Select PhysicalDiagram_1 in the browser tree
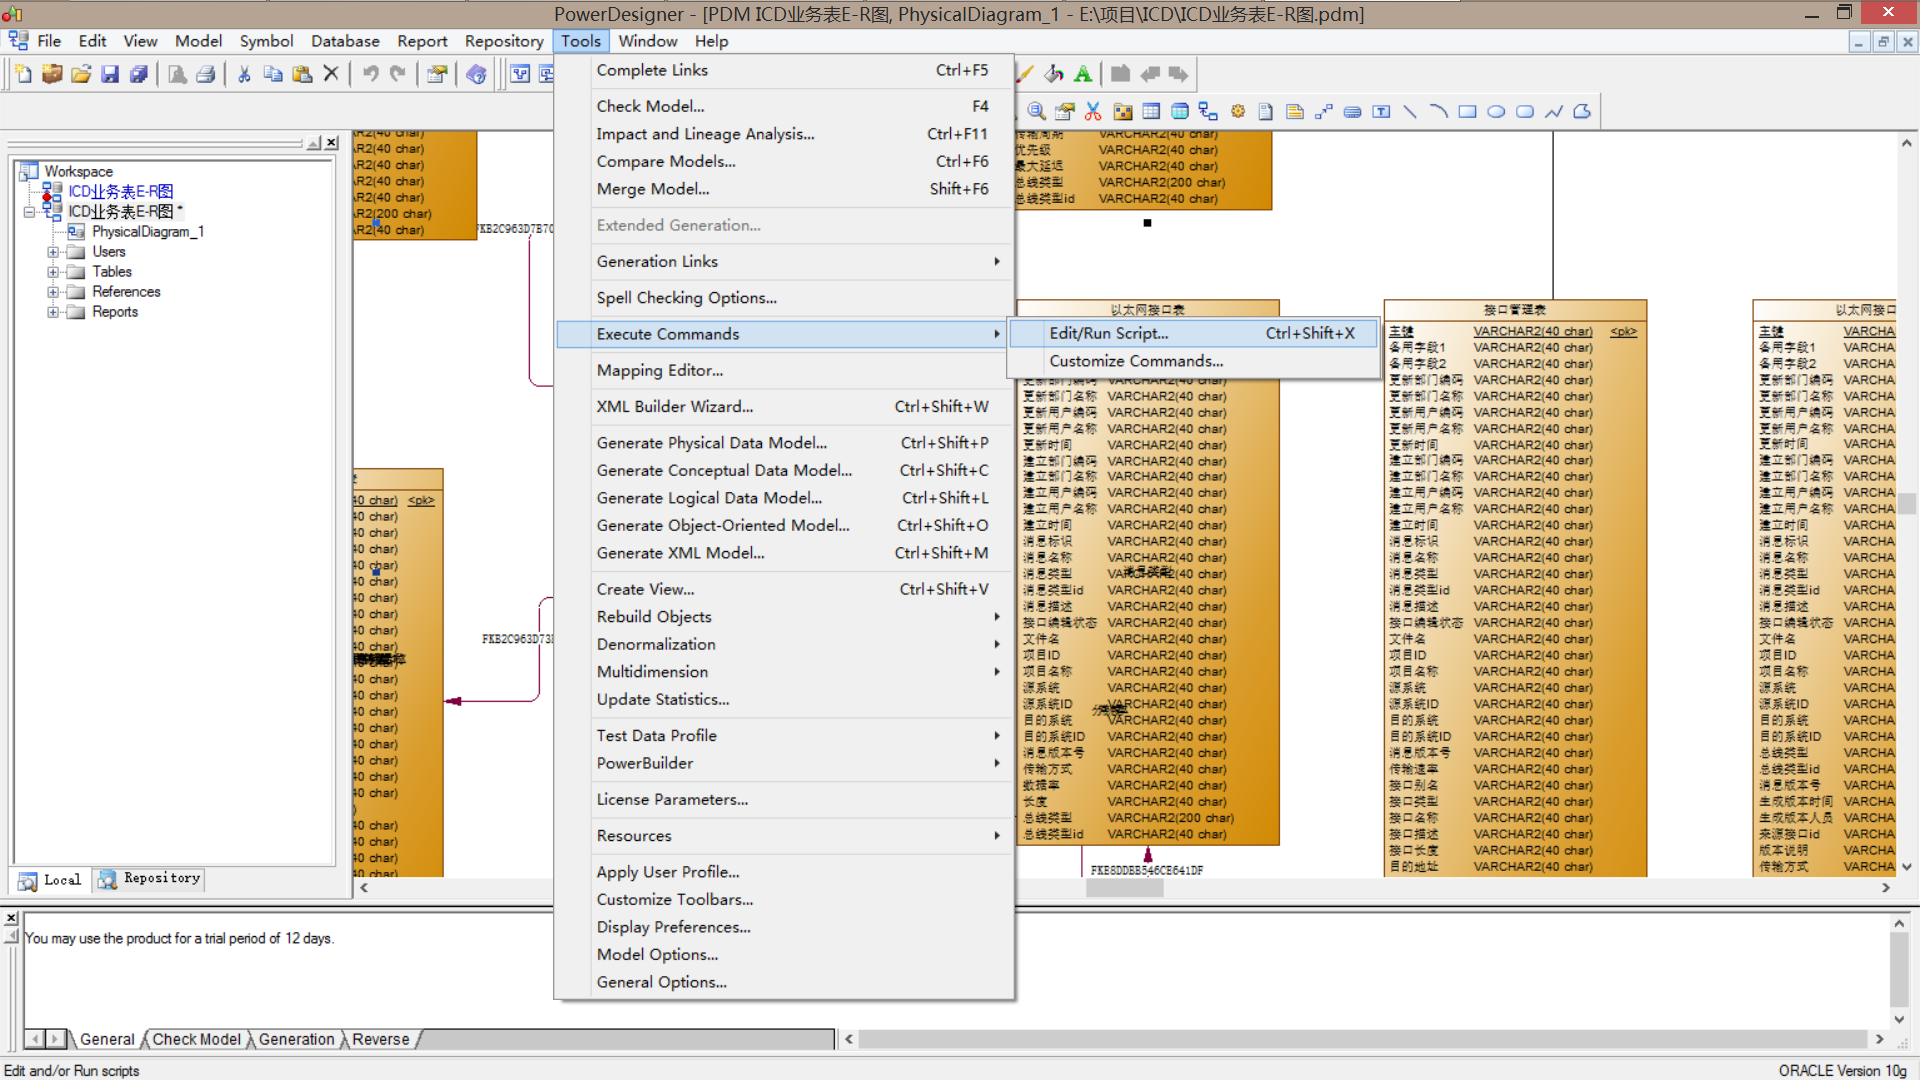This screenshot has height=1080, width=1920. [x=147, y=232]
